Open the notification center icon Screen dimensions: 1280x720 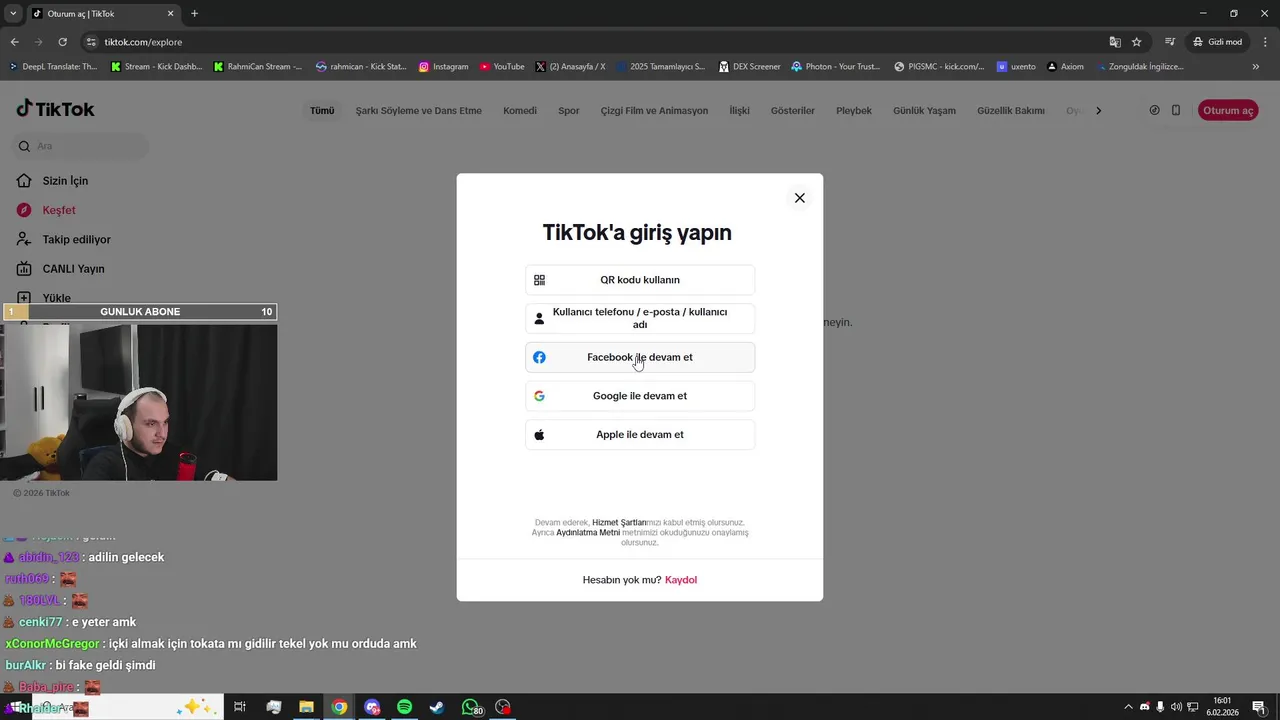coord(1258,707)
